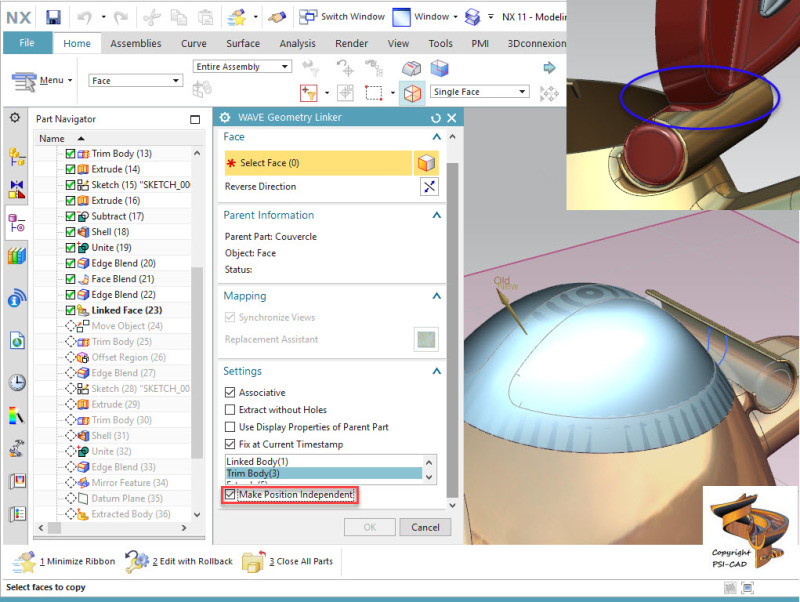
Task: Open the Reuse Library books icon
Action: (16, 255)
